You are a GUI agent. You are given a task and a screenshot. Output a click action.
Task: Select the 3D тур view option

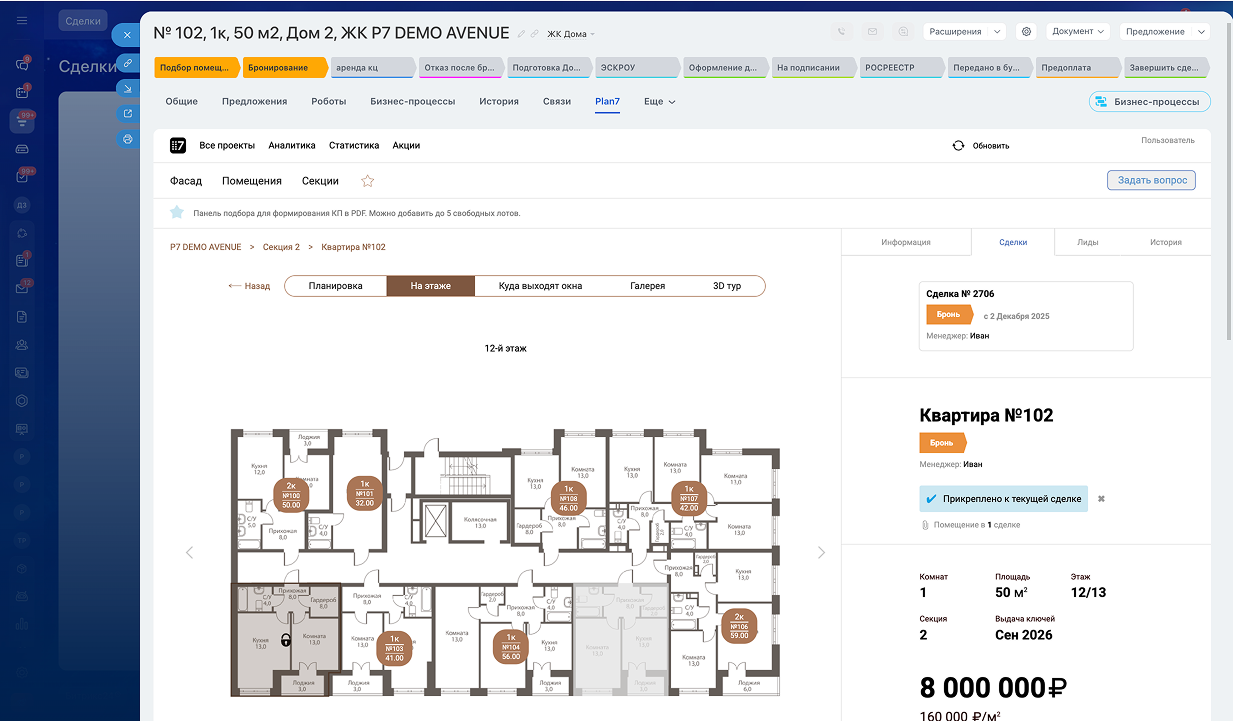[x=726, y=286]
